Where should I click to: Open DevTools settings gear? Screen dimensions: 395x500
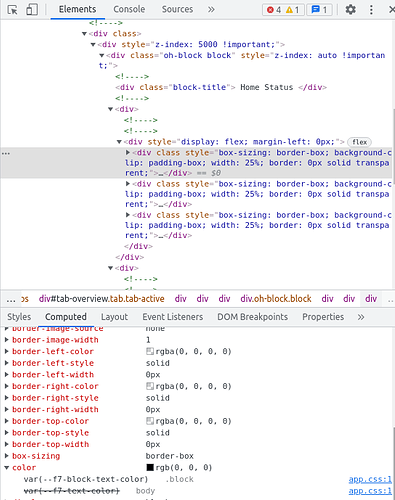(350, 9)
